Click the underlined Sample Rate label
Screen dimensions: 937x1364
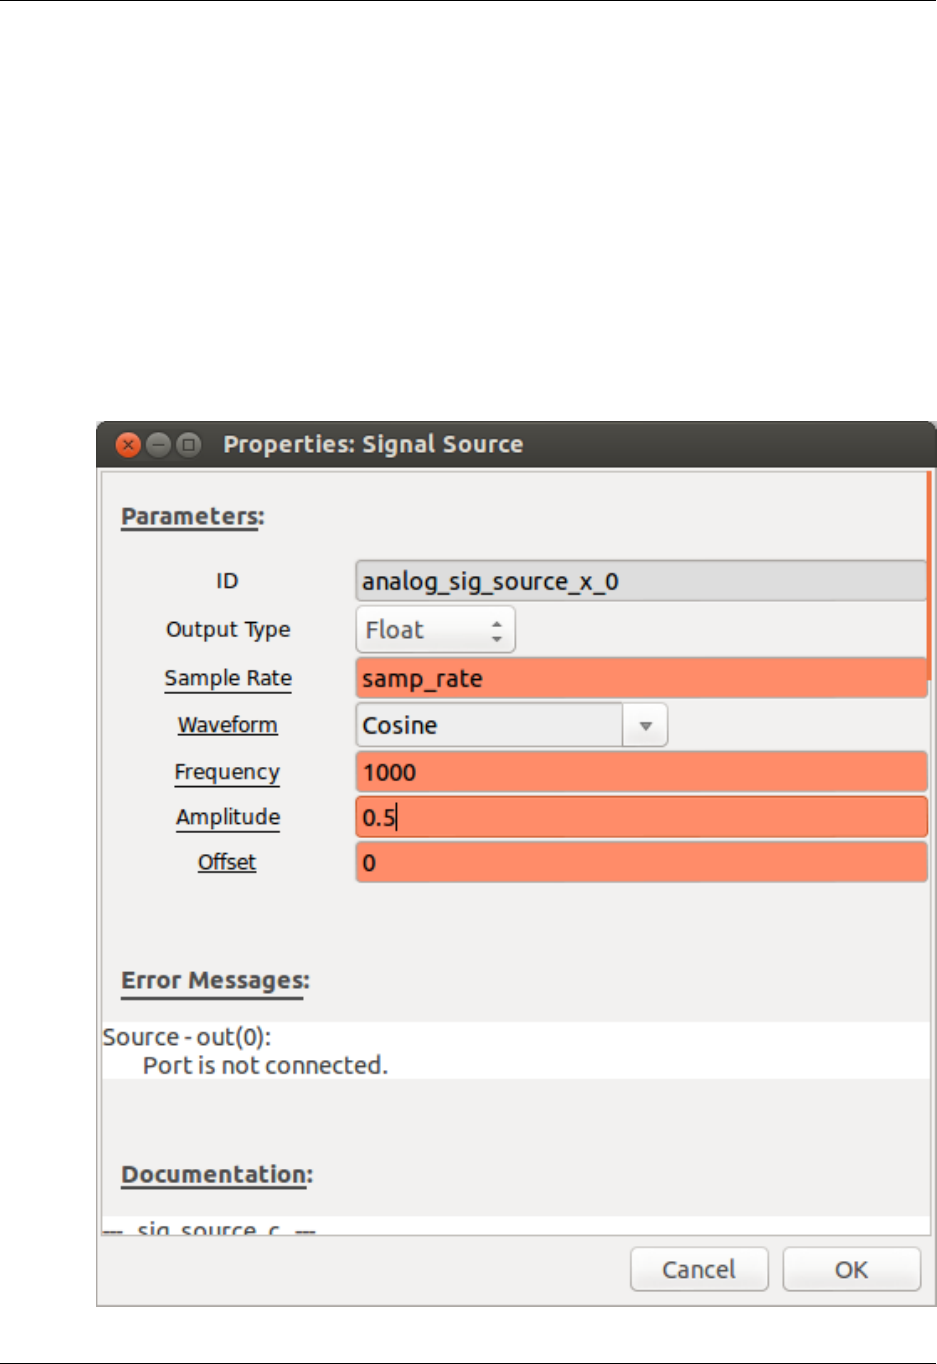228,678
